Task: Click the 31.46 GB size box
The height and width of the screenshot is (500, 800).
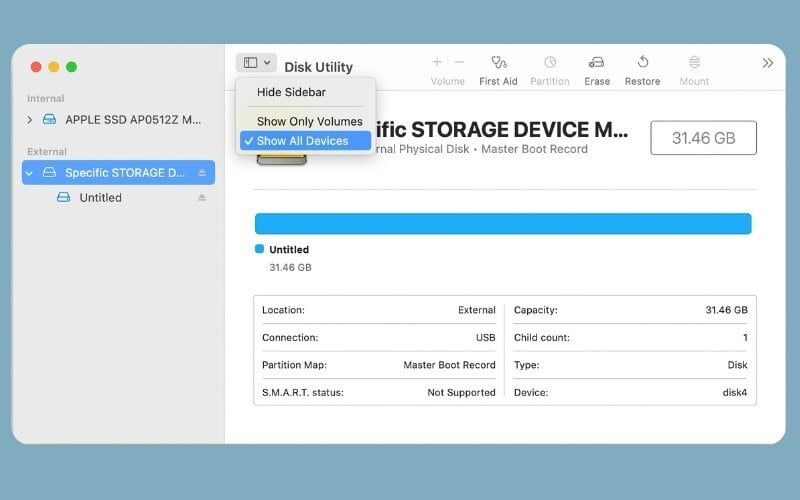Action: 704,138
